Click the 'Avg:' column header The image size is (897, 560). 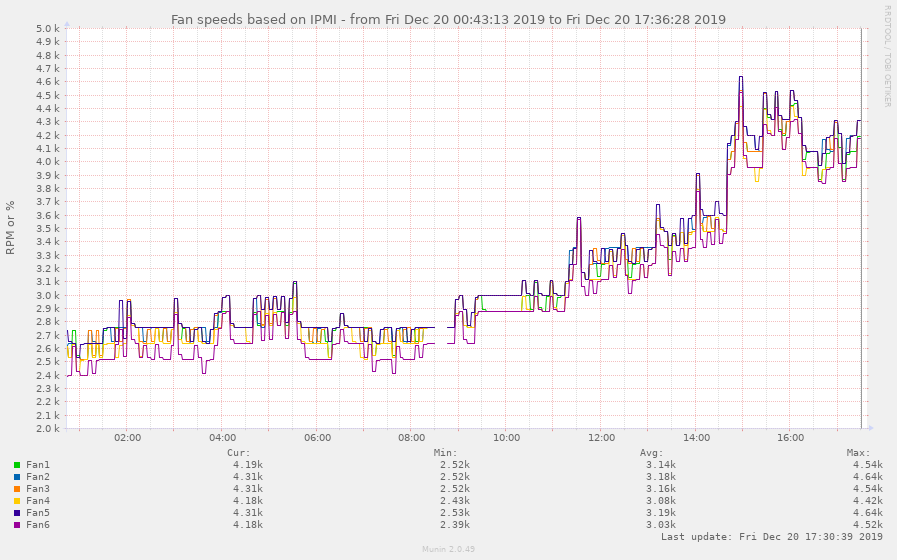[x=652, y=452]
